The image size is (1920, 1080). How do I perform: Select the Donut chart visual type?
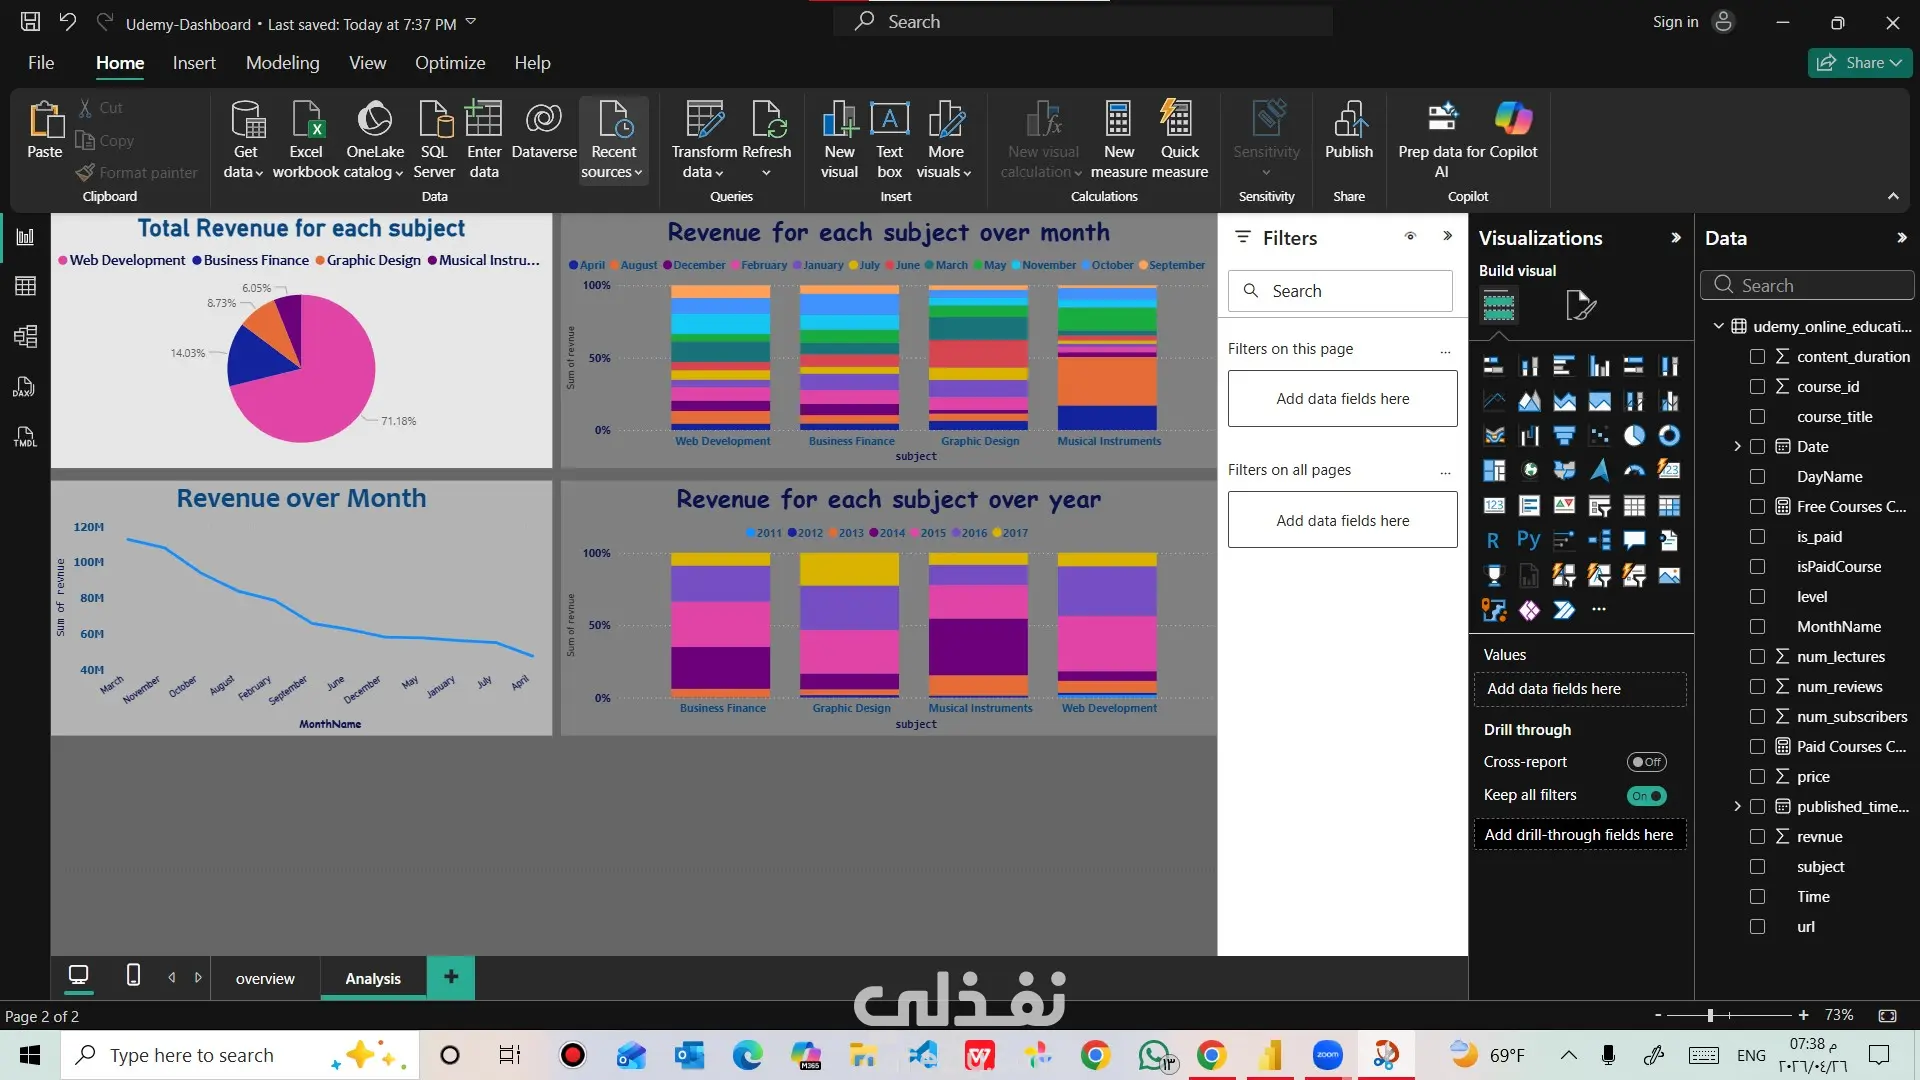coord(1669,436)
